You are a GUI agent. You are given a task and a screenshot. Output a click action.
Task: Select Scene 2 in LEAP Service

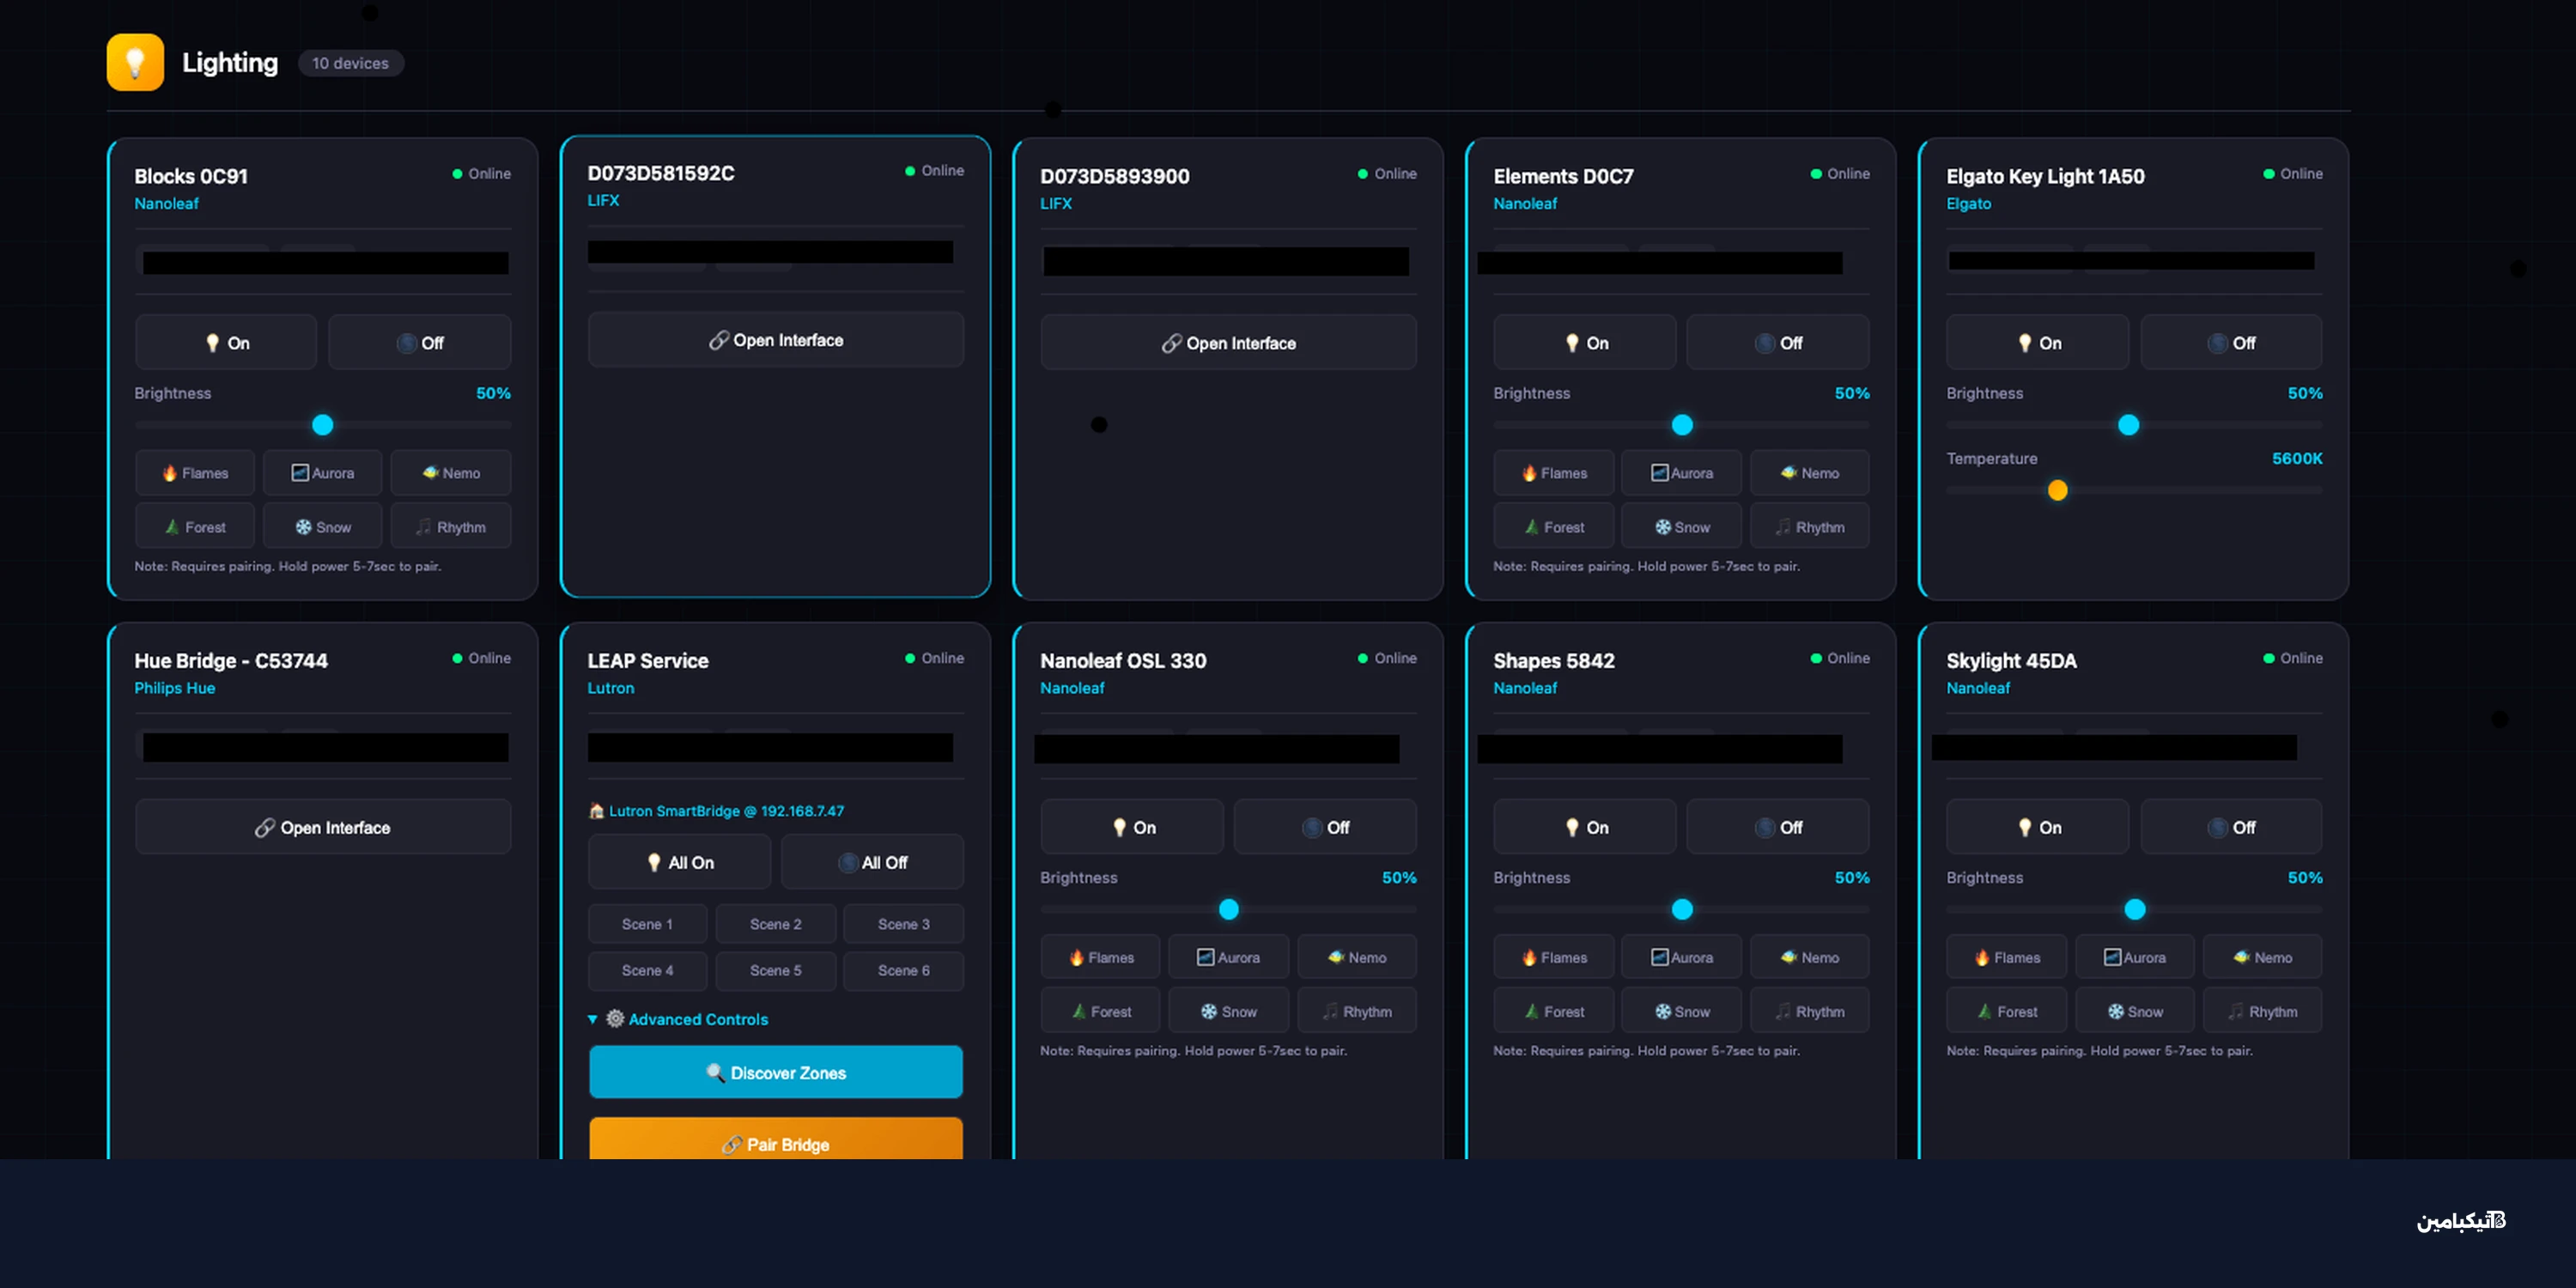(x=775, y=924)
